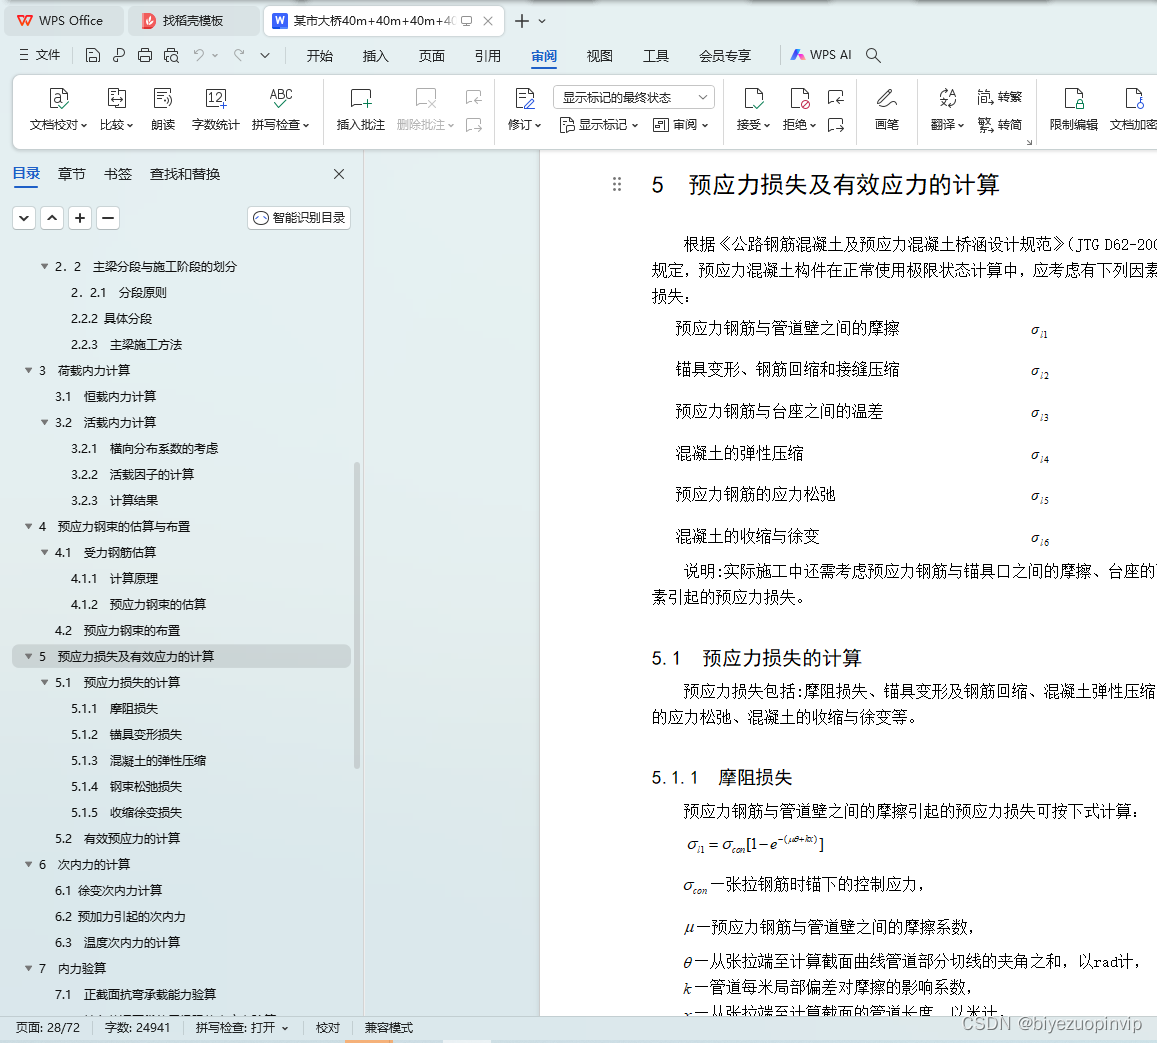The width and height of the screenshot is (1157, 1043).
Task: Open the 翻译 translate tool
Action: (x=947, y=109)
